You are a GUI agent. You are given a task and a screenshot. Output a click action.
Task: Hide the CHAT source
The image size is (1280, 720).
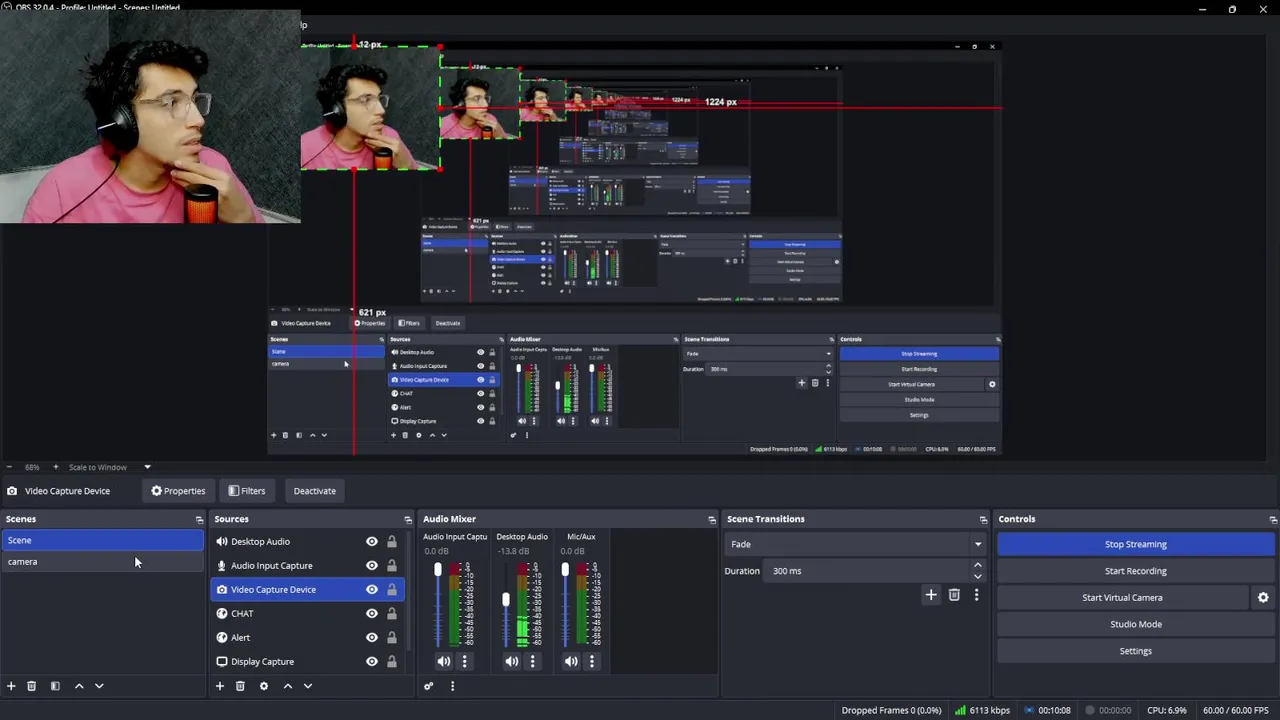pyautogui.click(x=372, y=614)
